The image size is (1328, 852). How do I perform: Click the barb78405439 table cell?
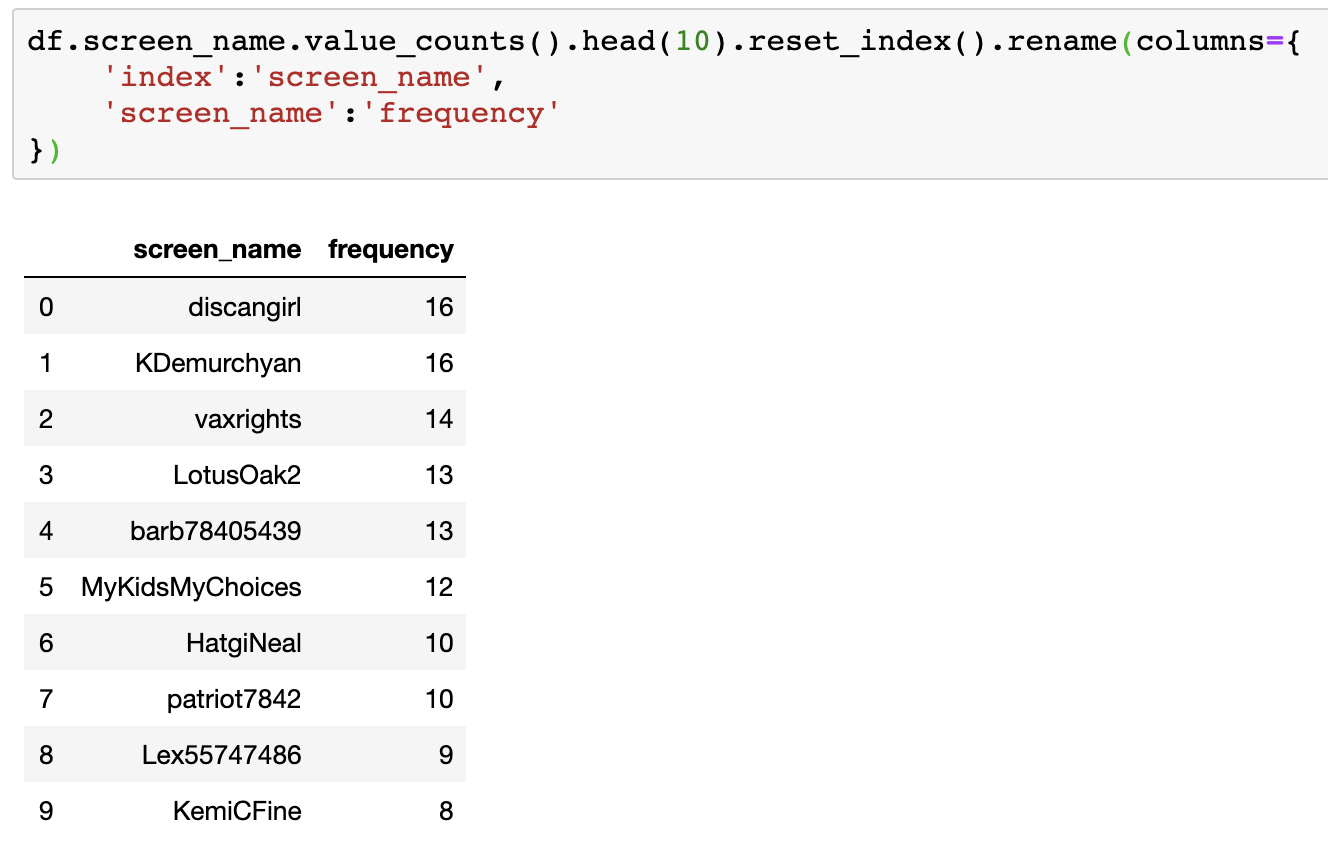[215, 531]
